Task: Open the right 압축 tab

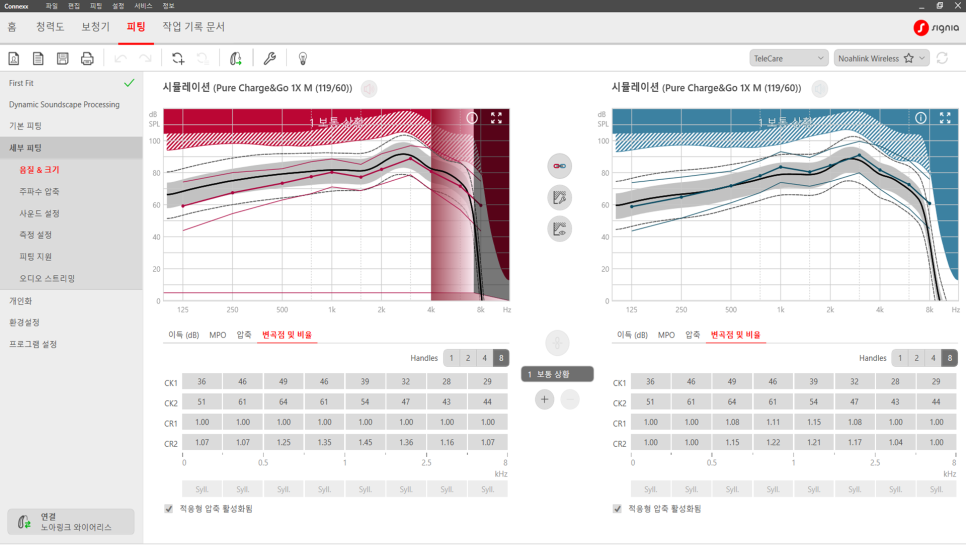Action: (692, 335)
